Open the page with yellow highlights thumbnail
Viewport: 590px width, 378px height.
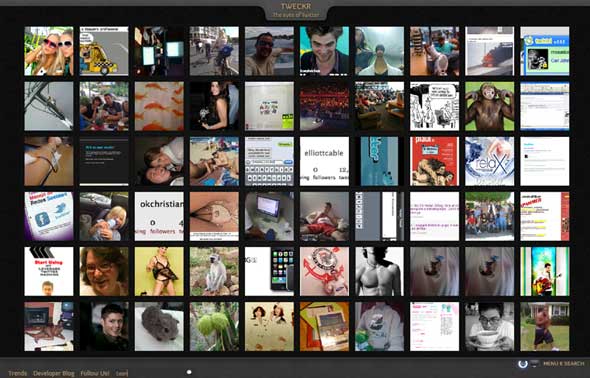pyautogui.click(x=545, y=216)
